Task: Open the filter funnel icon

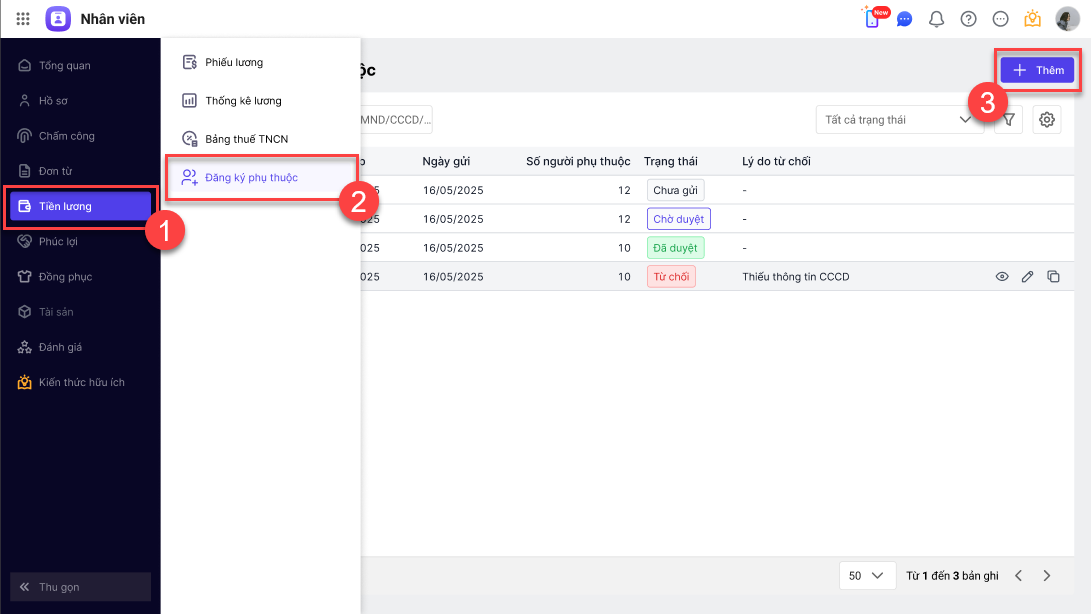Action: [1009, 120]
